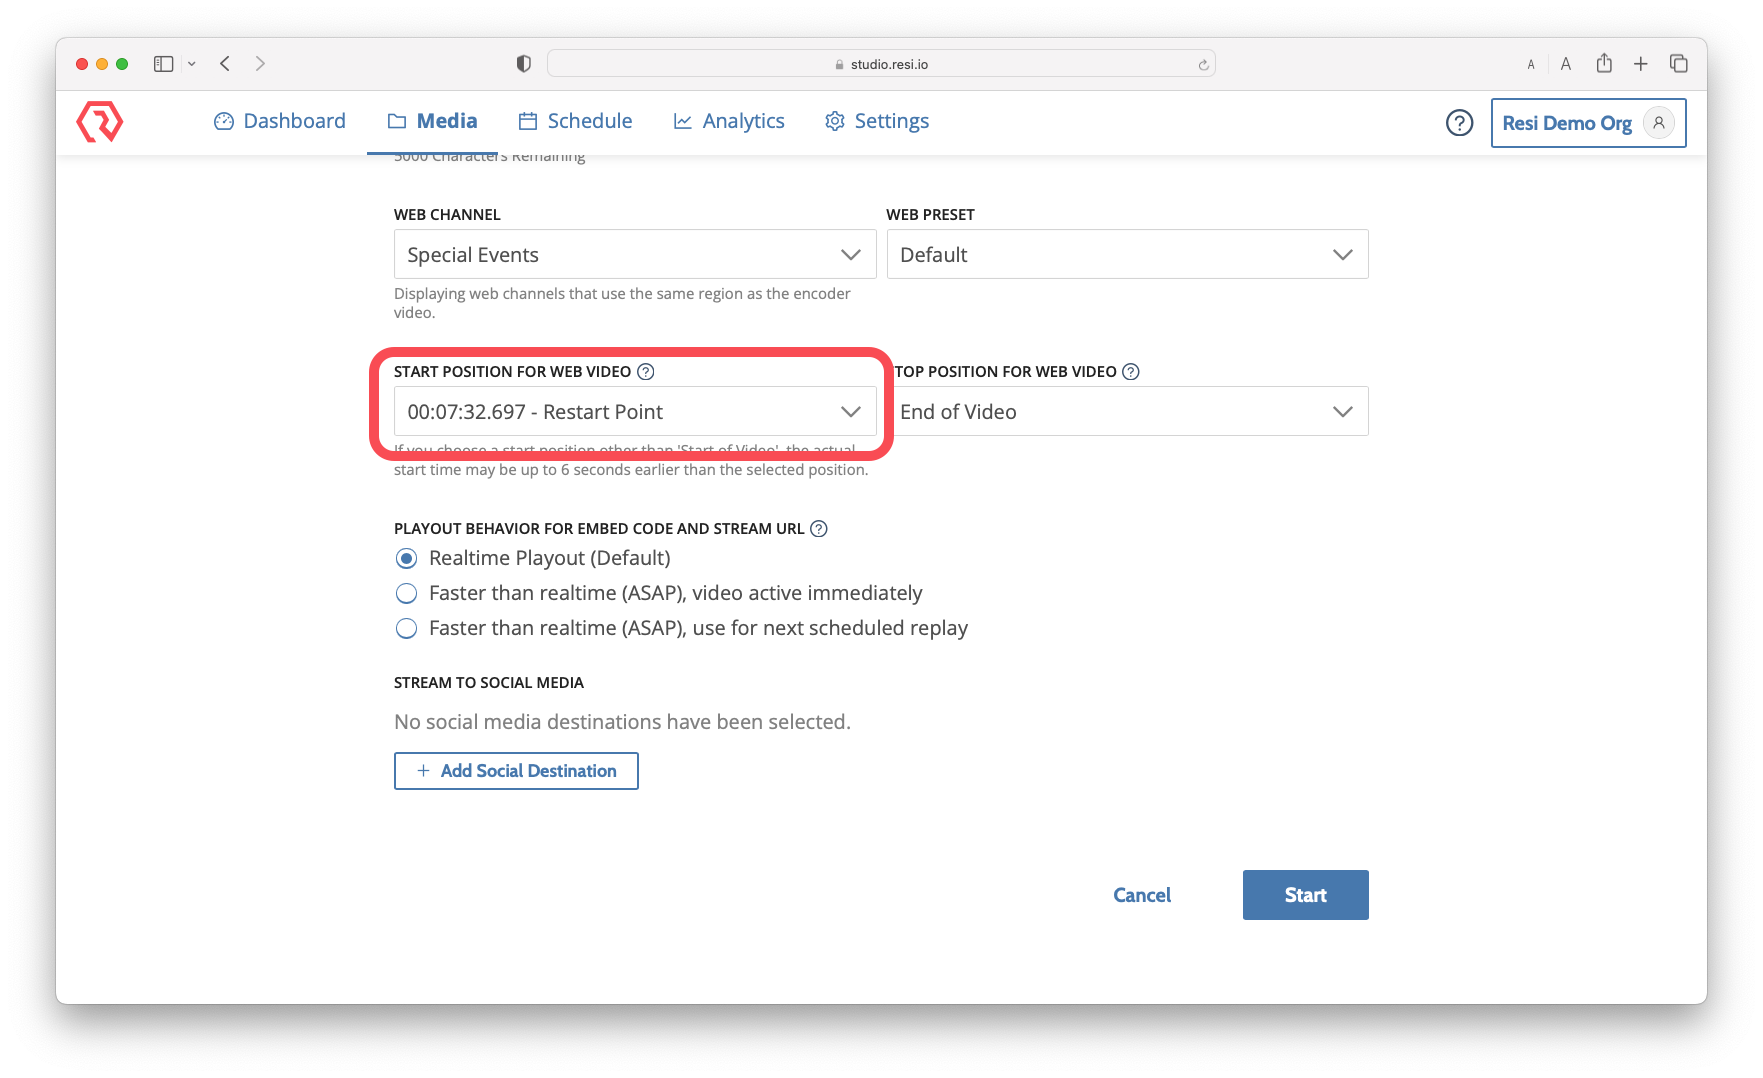Click the user avatar icon in Resi Demo Org button
Viewport: 1763px width, 1078px height.
1658,122
